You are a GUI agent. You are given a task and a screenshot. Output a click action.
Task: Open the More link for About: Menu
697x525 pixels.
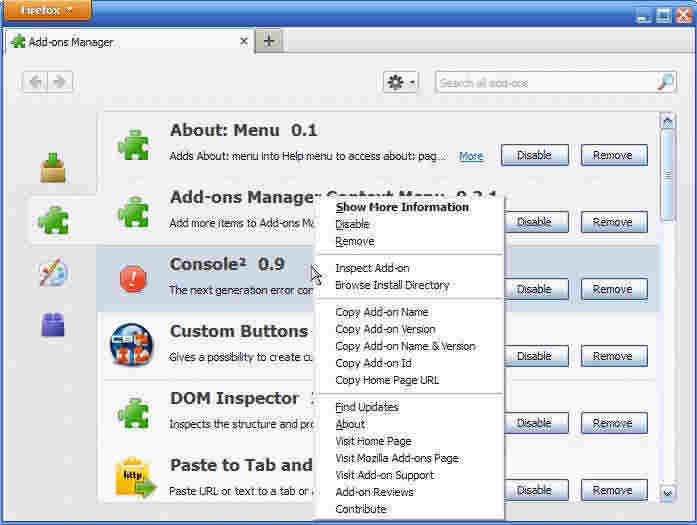click(x=471, y=156)
